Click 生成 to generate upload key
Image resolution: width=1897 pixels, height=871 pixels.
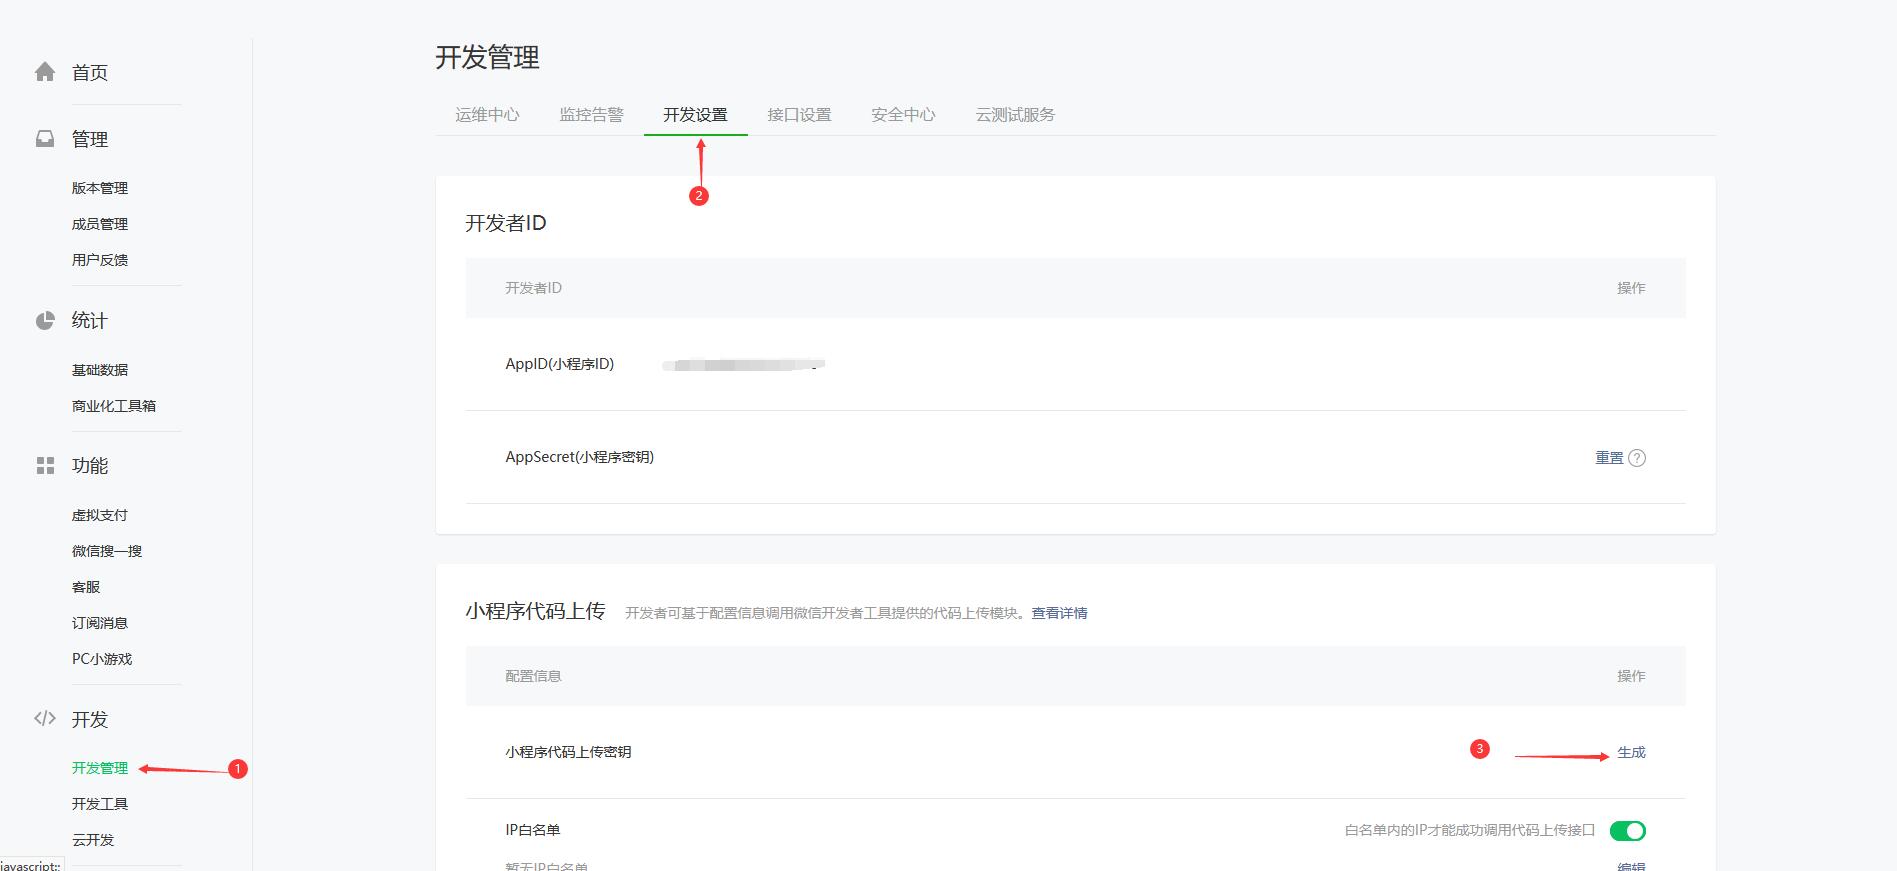point(1631,752)
